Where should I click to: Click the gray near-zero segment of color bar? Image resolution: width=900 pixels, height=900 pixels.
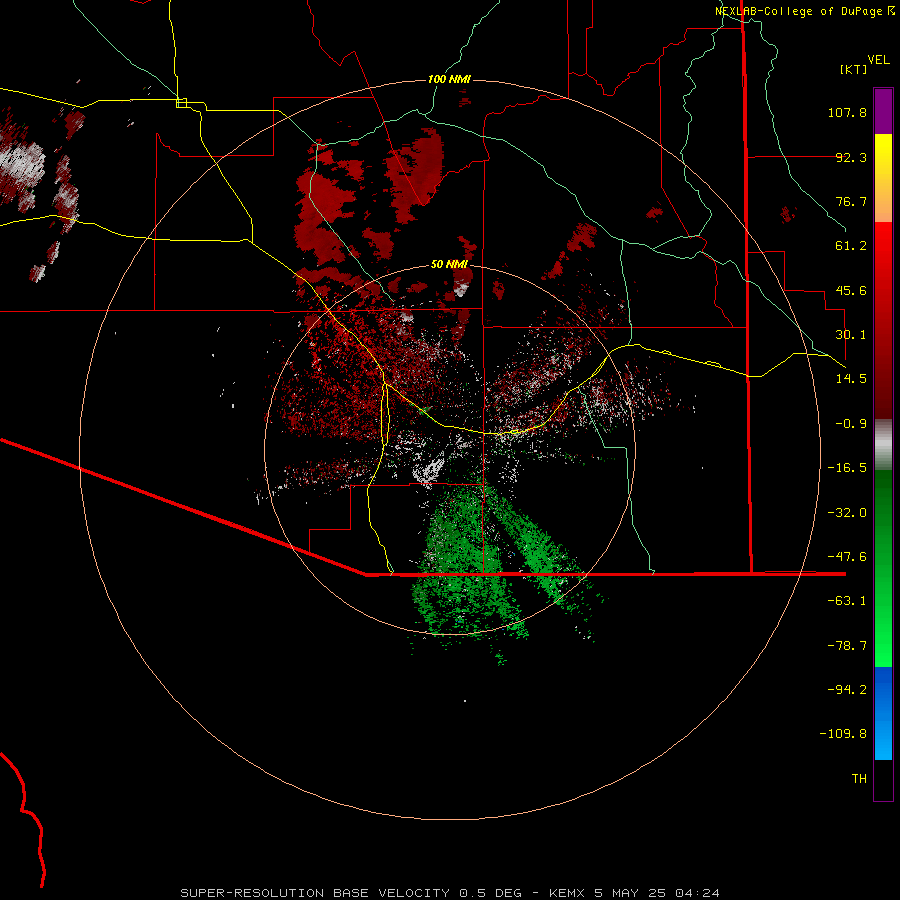tap(883, 445)
